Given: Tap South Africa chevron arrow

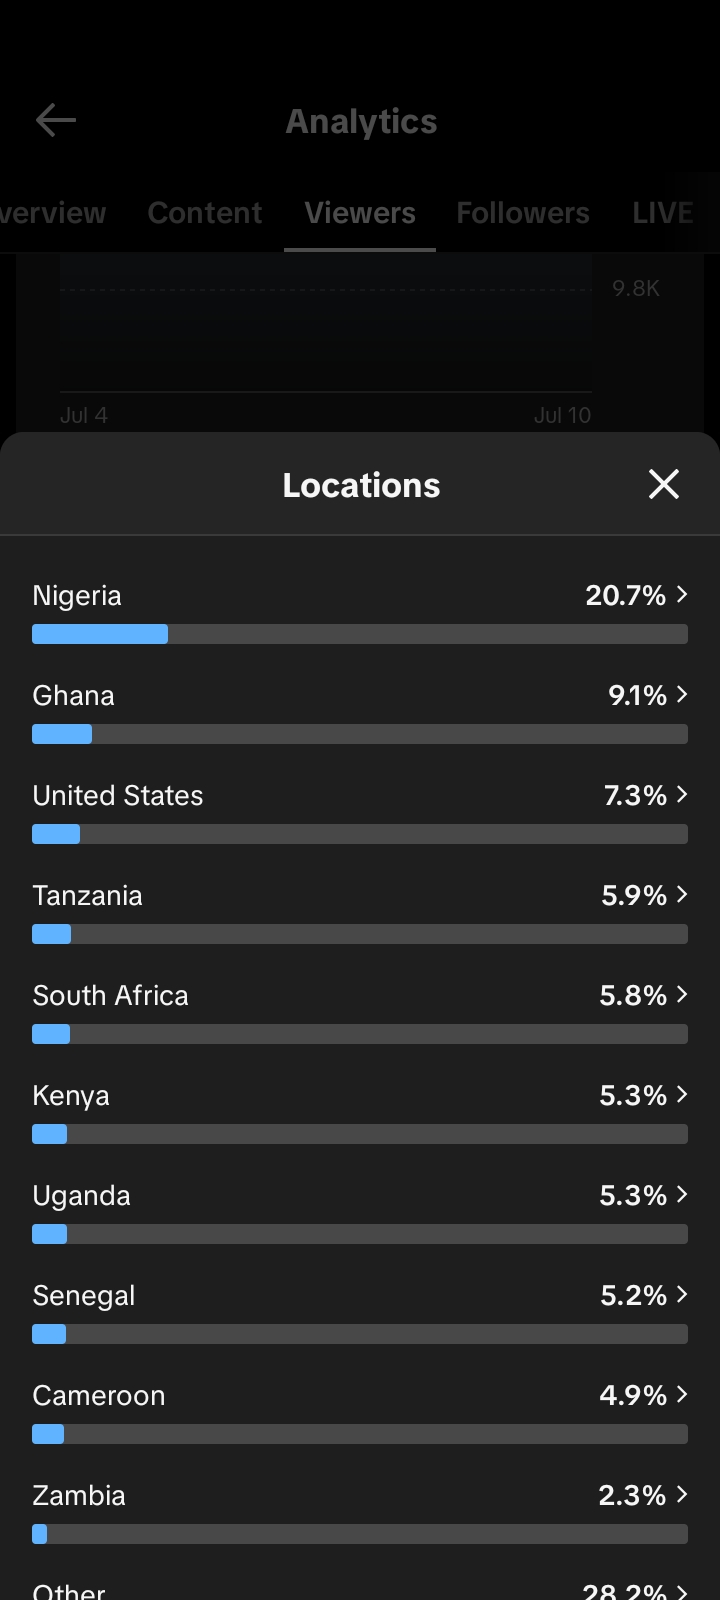Looking at the screenshot, I should coord(682,994).
